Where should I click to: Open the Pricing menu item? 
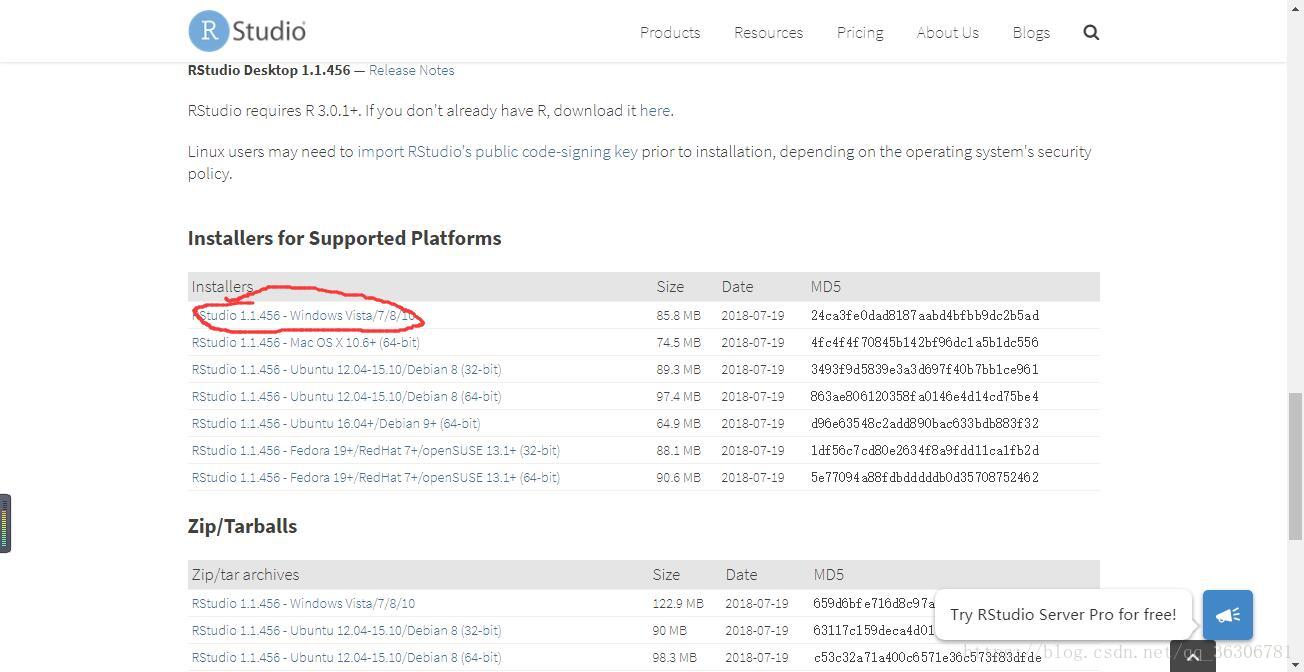(x=860, y=32)
